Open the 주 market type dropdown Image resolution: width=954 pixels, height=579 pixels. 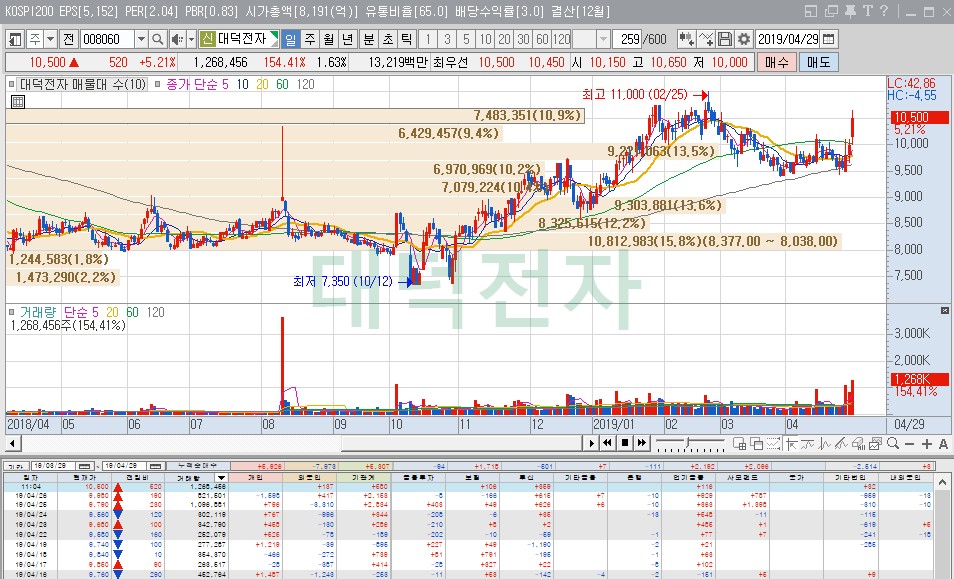pos(50,40)
